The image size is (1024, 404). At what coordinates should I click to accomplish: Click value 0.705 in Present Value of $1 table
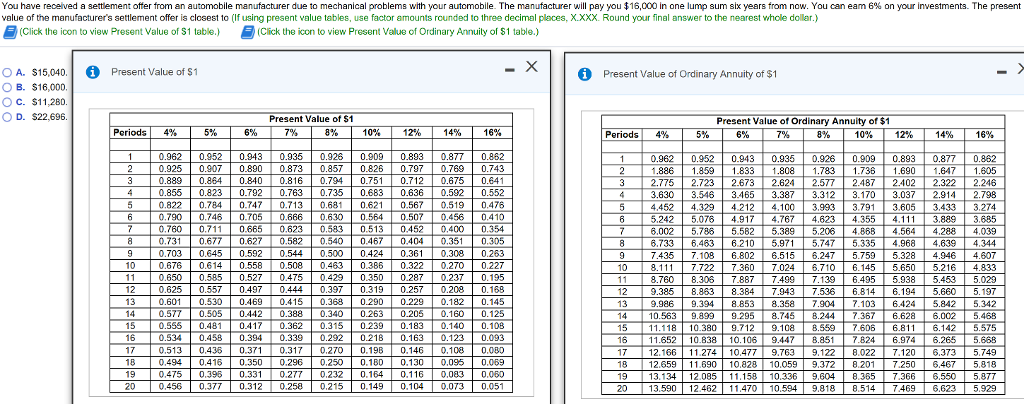click(x=251, y=217)
